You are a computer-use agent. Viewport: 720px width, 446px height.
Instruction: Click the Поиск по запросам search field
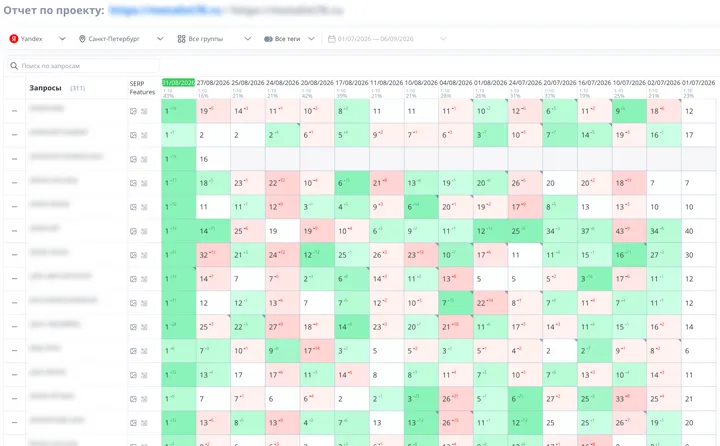pos(84,66)
